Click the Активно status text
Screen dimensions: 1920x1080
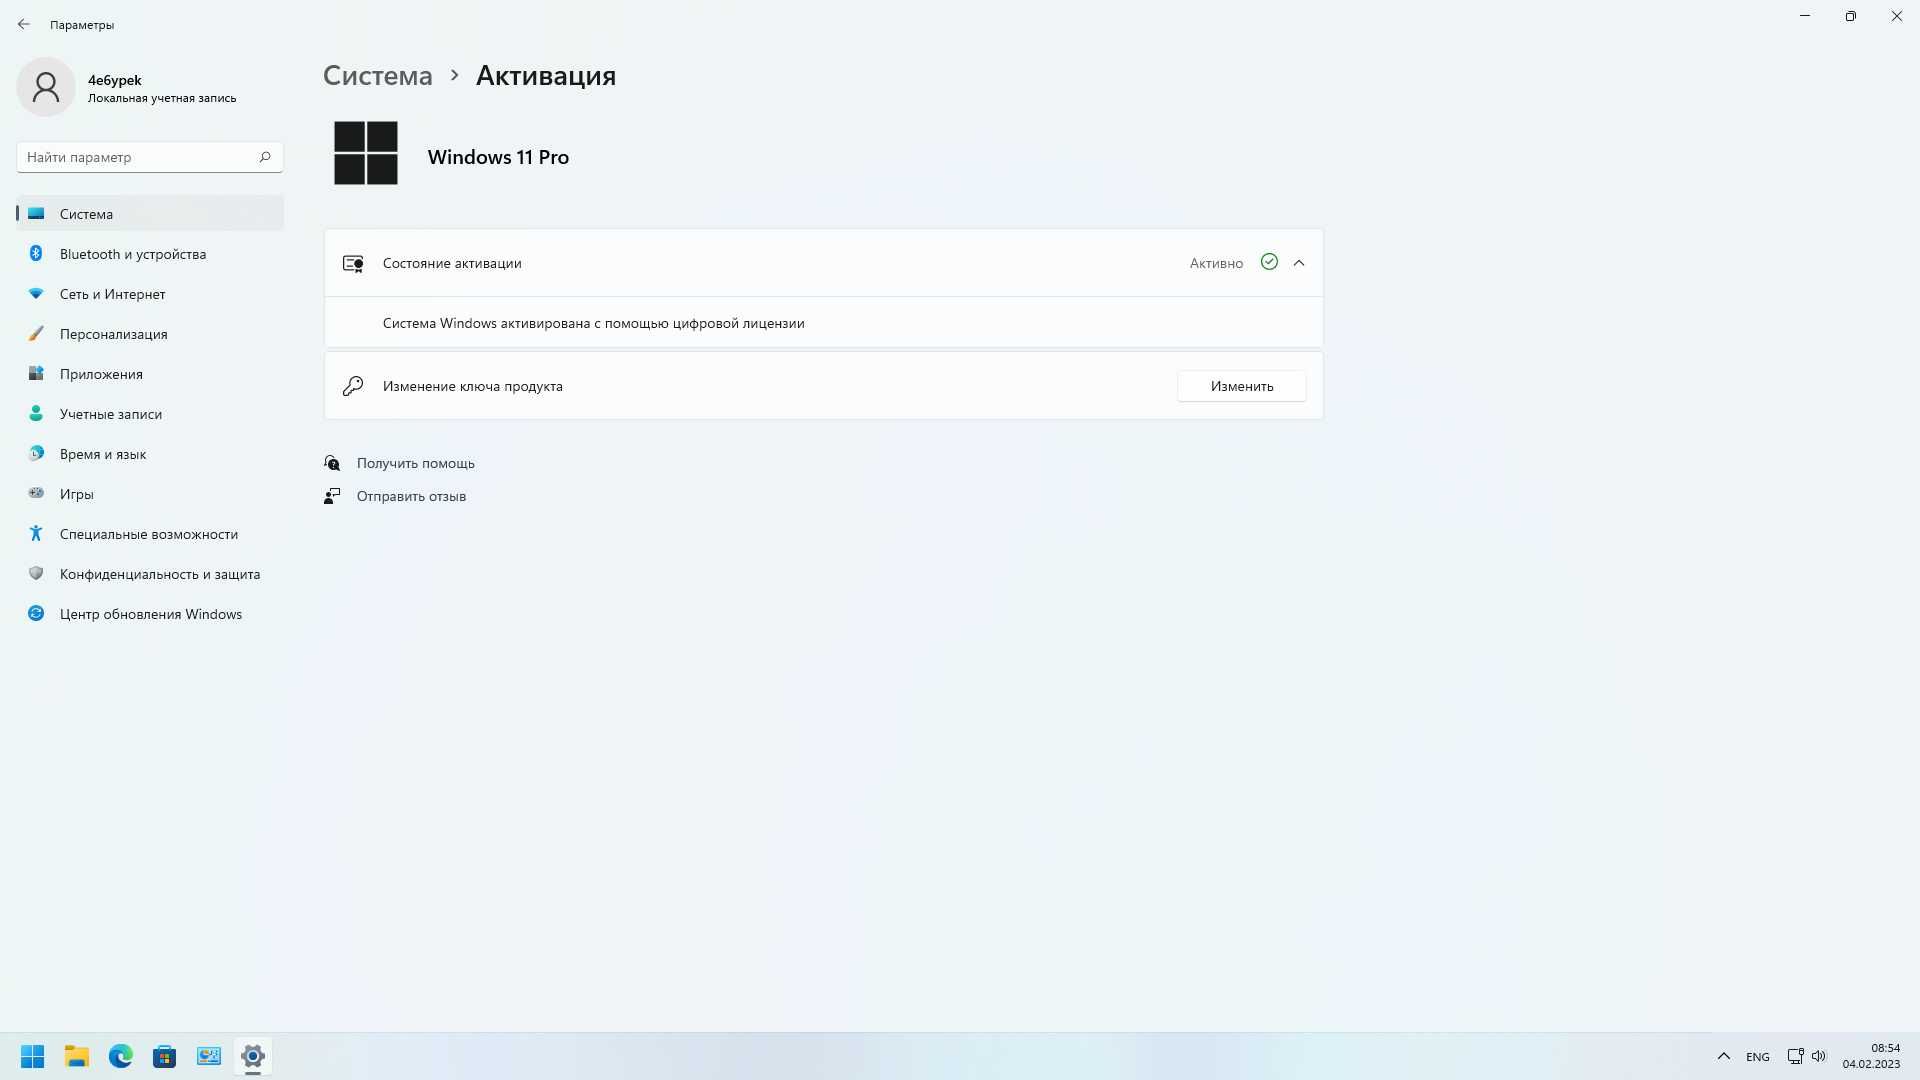point(1216,263)
